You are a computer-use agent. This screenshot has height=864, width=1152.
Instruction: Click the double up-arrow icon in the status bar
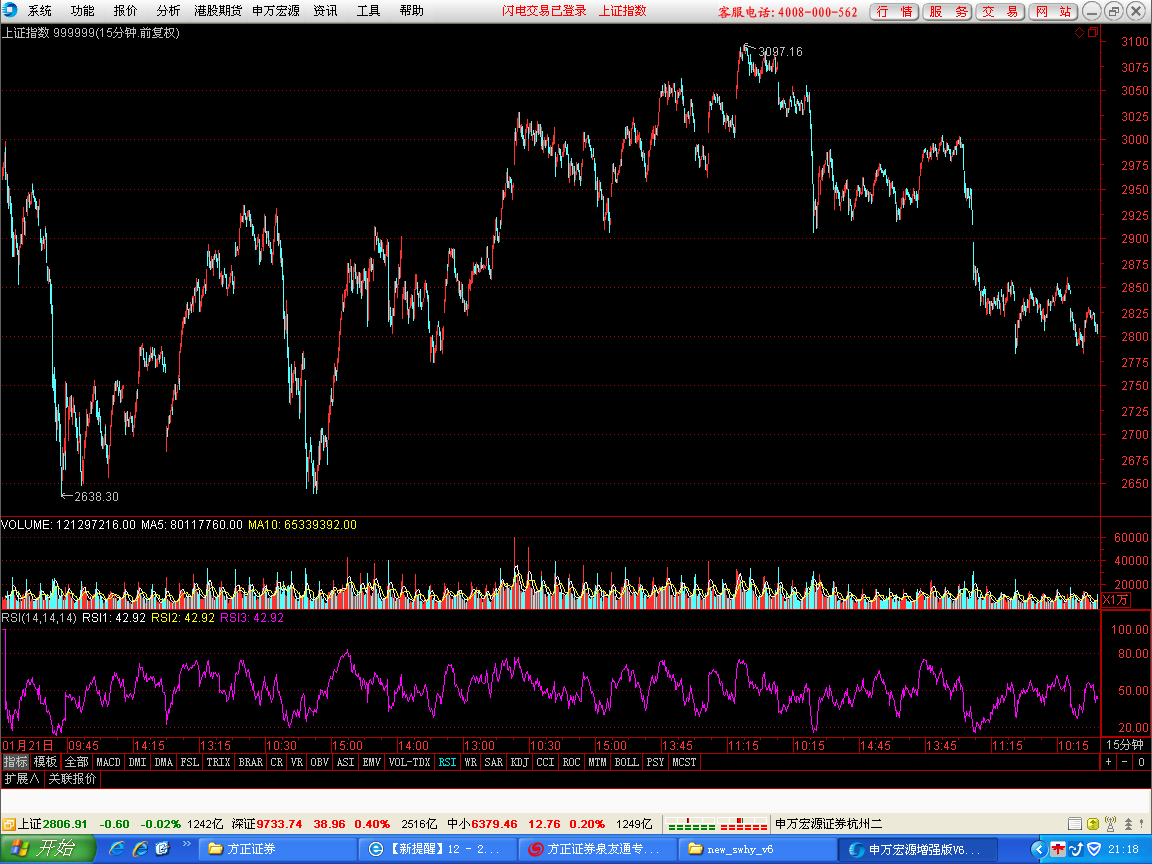(x=1128, y=824)
